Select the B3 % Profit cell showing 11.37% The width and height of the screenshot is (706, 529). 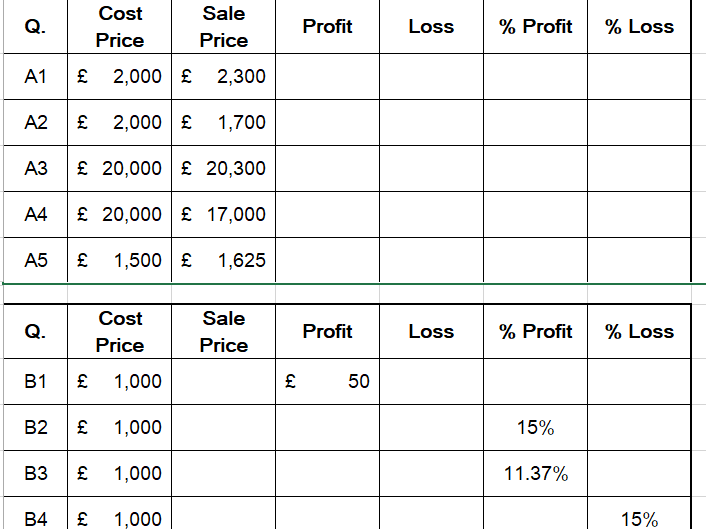tap(535, 474)
